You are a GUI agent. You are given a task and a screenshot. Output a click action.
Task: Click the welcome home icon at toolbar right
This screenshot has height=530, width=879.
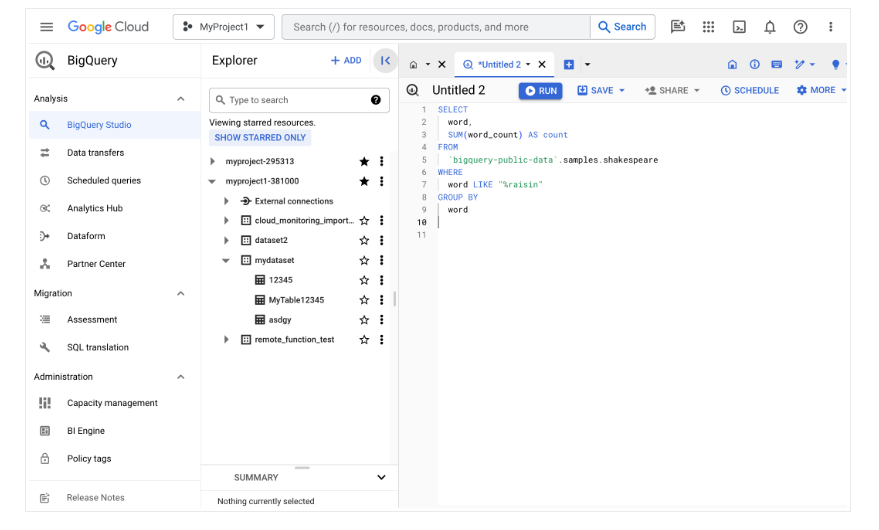[732, 64]
